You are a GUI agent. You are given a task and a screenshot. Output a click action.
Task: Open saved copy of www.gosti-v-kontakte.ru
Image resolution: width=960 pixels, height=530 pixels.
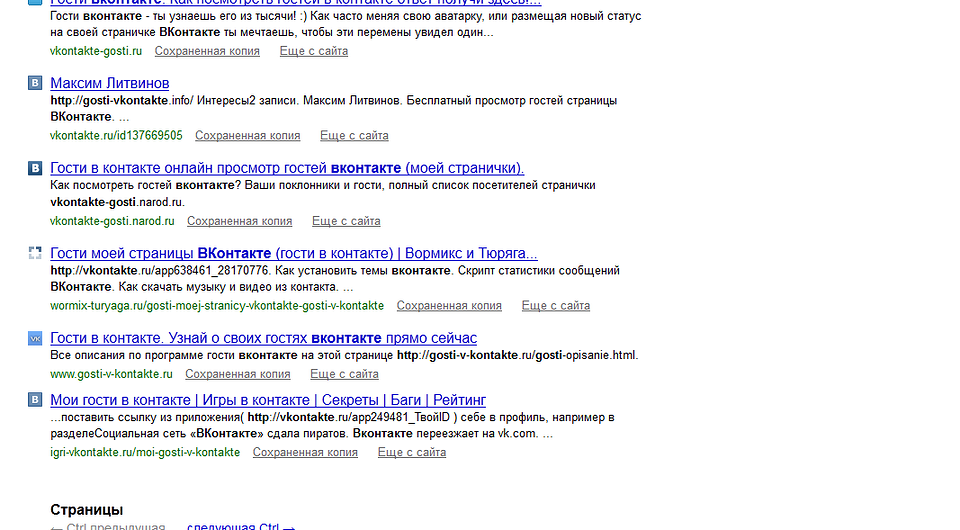237,374
